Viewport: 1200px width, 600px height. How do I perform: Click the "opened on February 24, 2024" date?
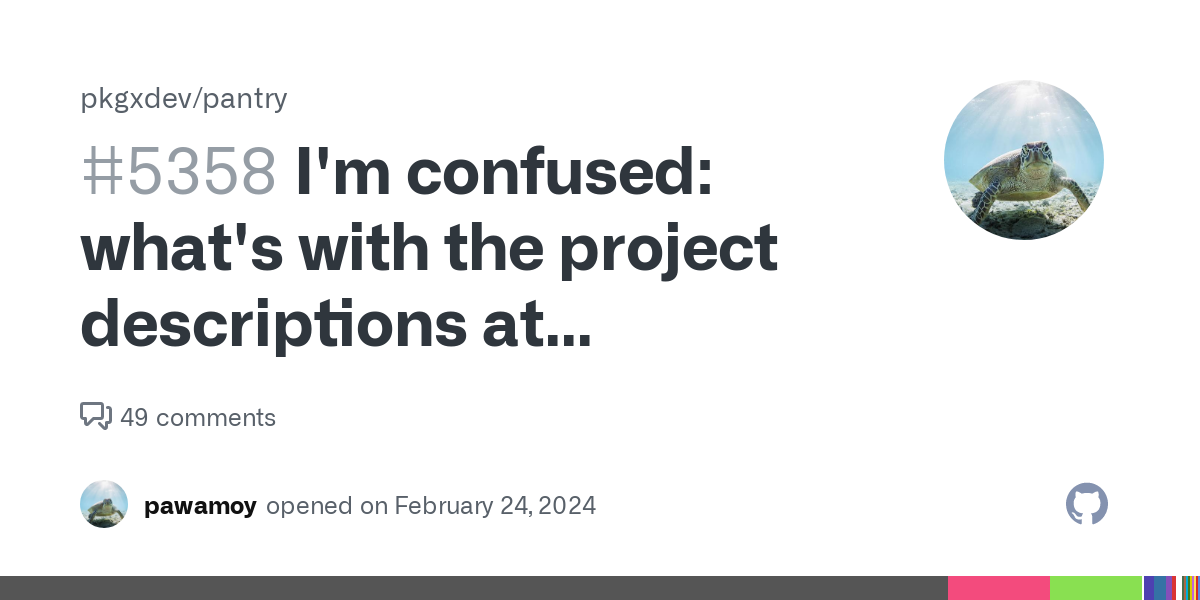[x=431, y=505]
